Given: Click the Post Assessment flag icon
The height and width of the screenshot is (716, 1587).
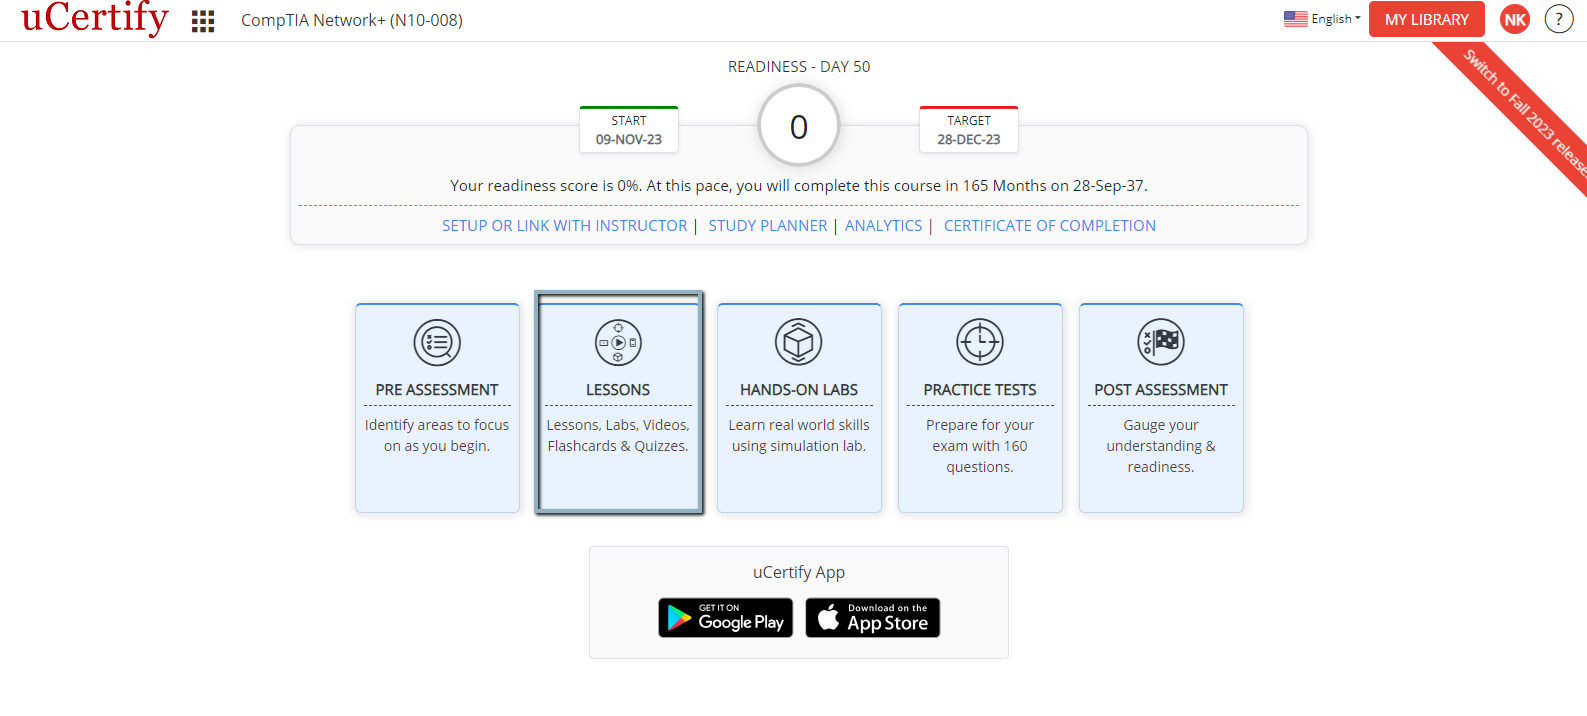Looking at the screenshot, I should [x=1161, y=343].
